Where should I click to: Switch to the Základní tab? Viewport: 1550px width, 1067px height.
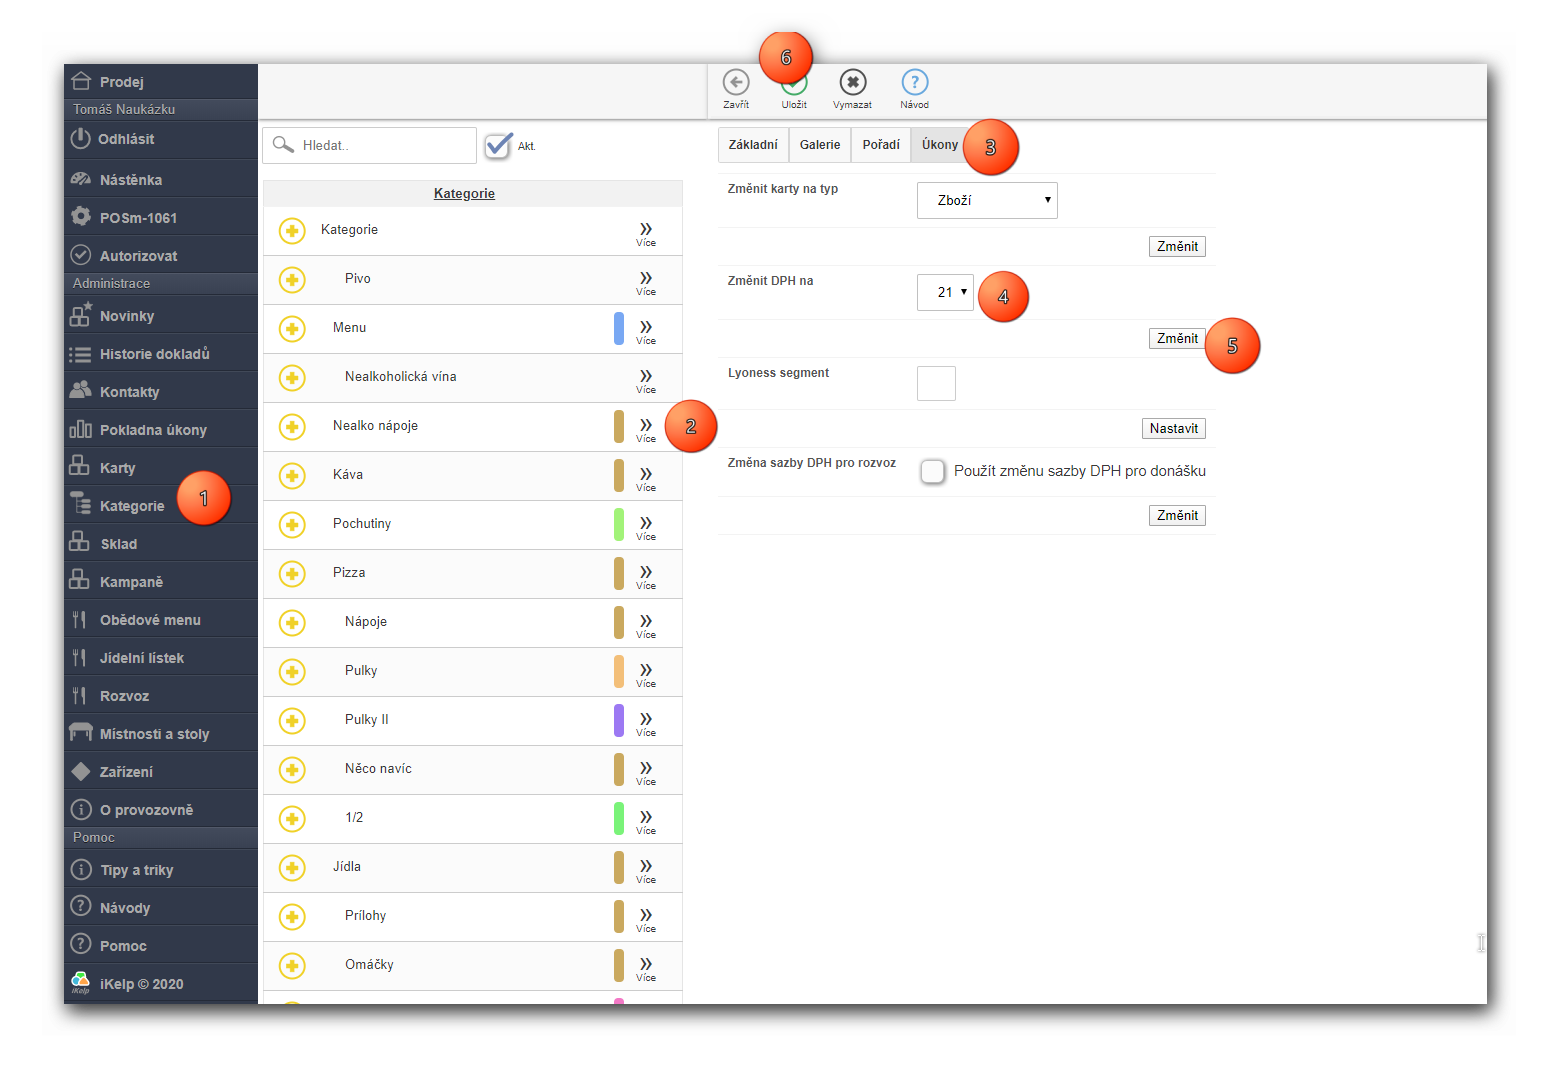(x=753, y=145)
